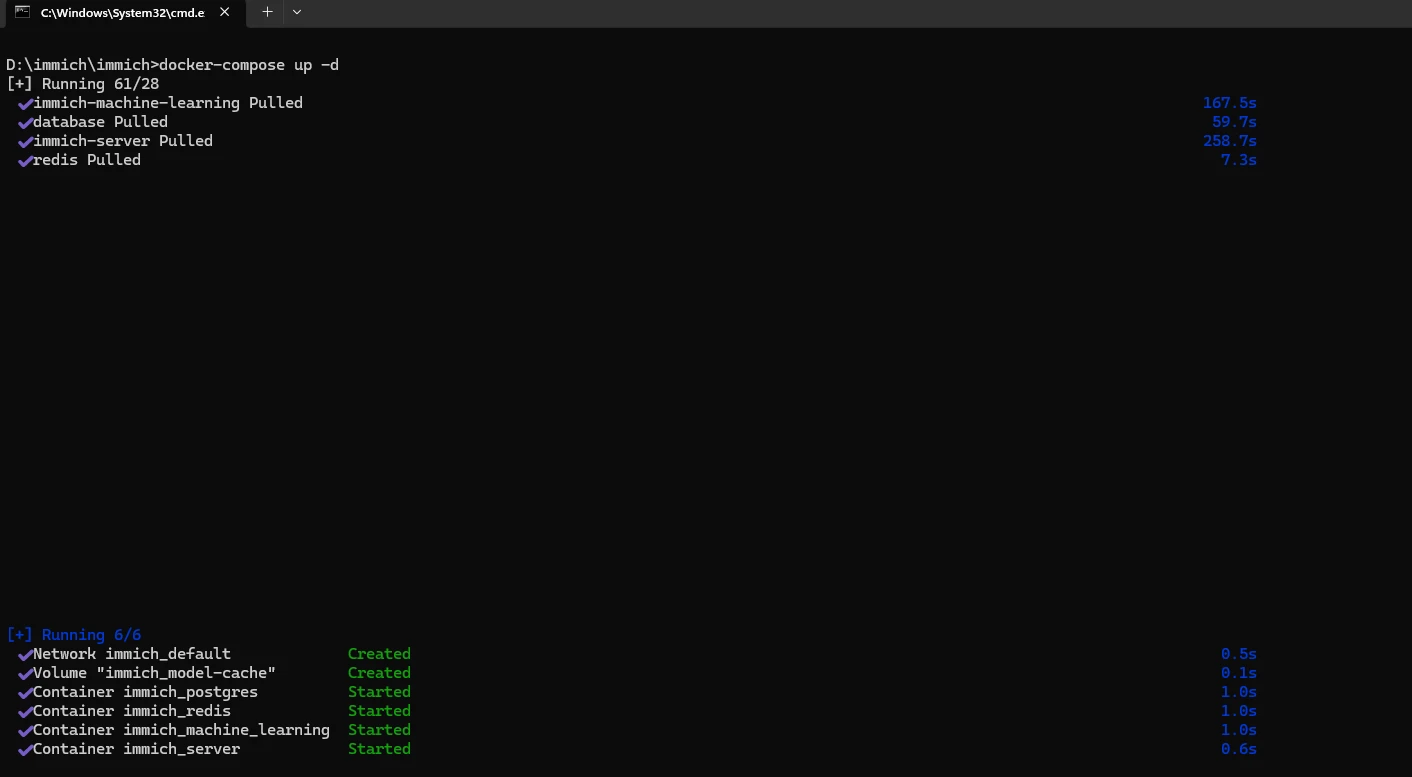Click the checkmark beside Container immich_server
The width and height of the screenshot is (1412, 777).
[x=25, y=750]
